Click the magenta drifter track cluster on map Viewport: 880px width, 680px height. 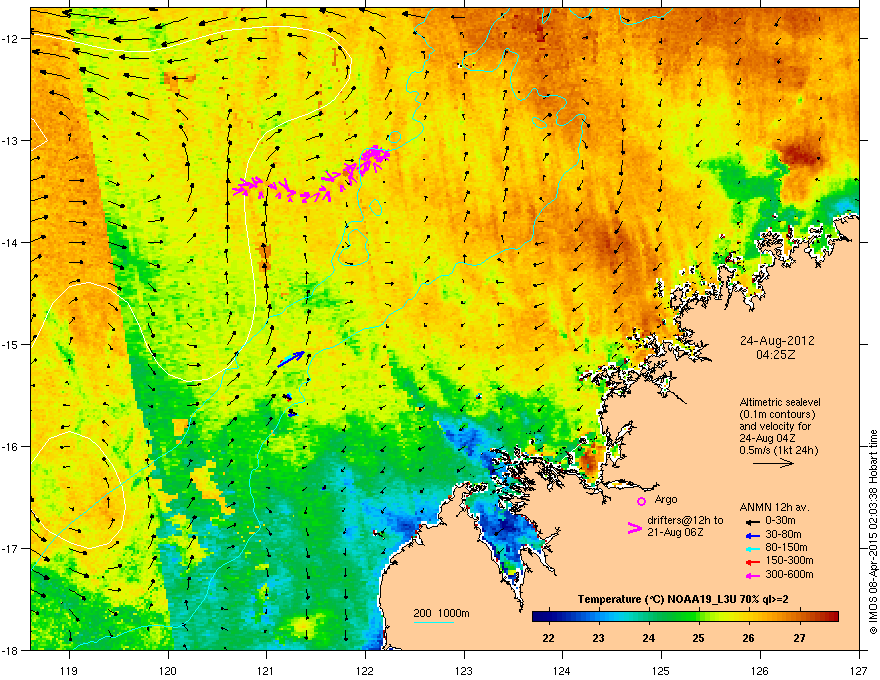[312, 174]
